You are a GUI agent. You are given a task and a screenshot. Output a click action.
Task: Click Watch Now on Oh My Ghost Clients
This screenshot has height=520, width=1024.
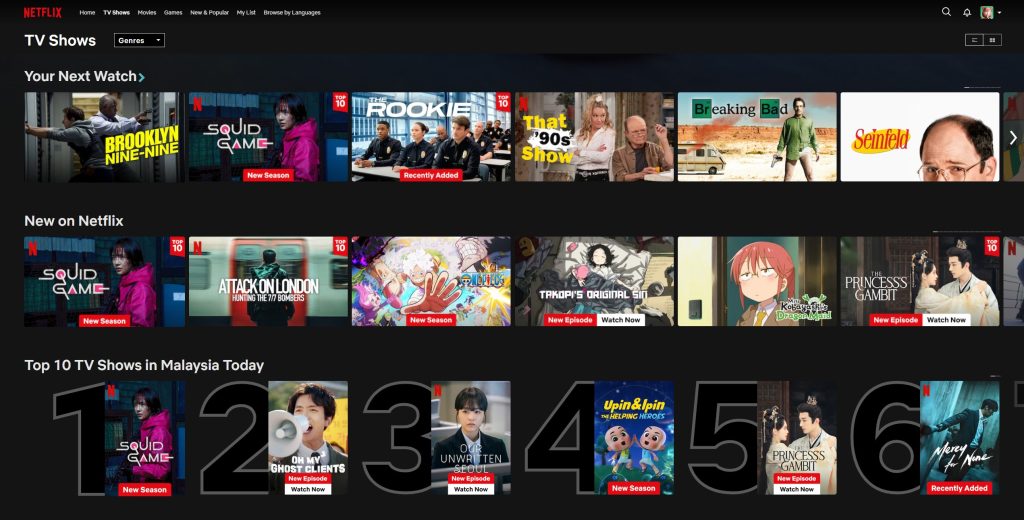pyautogui.click(x=308, y=489)
